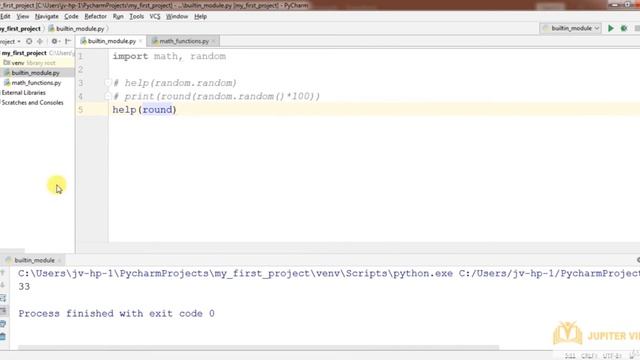The image size is (640, 360).
Task: Select the venv library root folder
Action: [29, 63]
